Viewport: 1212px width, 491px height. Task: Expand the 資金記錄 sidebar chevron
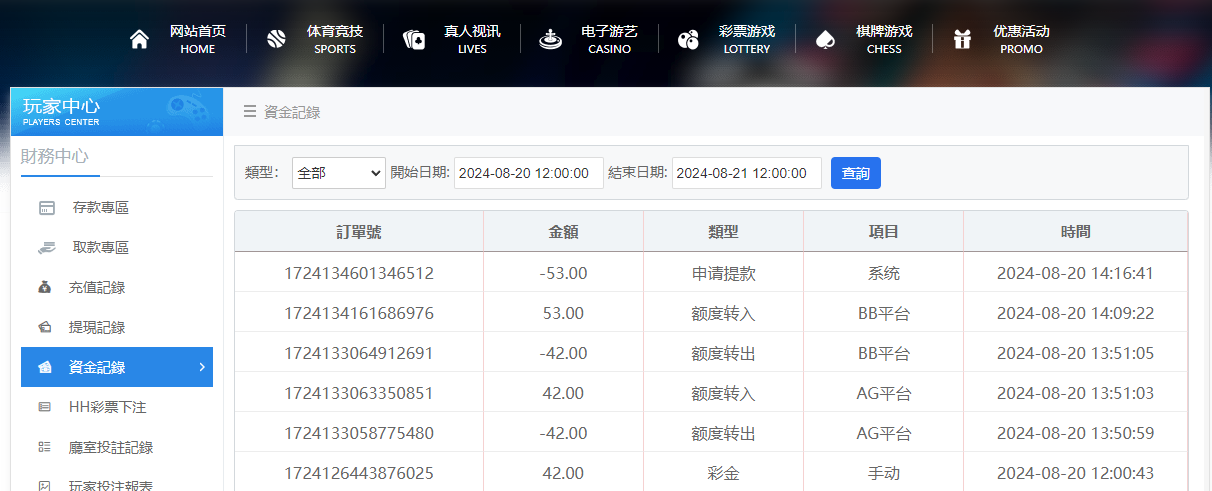tap(202, 367)
